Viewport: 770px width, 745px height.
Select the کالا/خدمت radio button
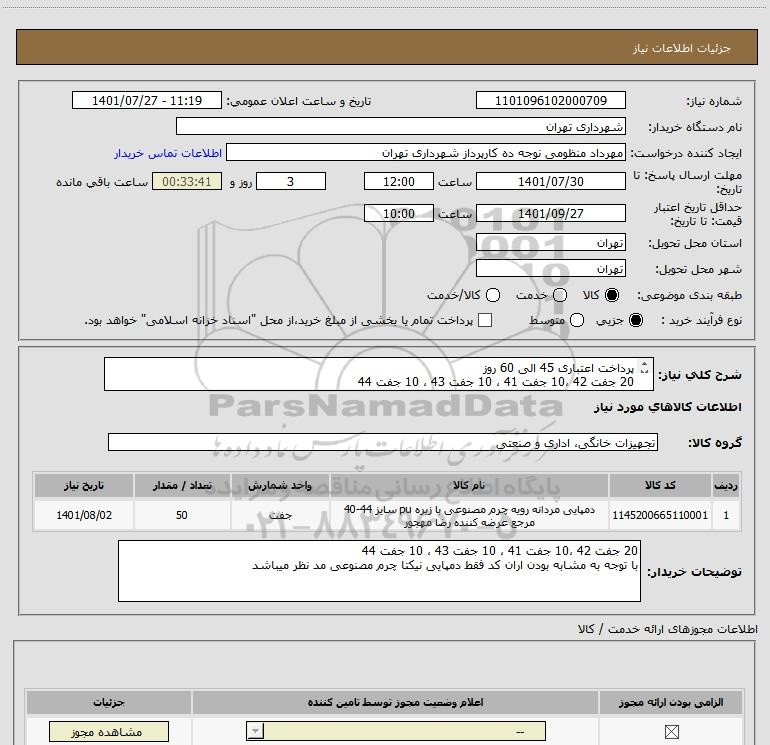[x=493, y=295]
